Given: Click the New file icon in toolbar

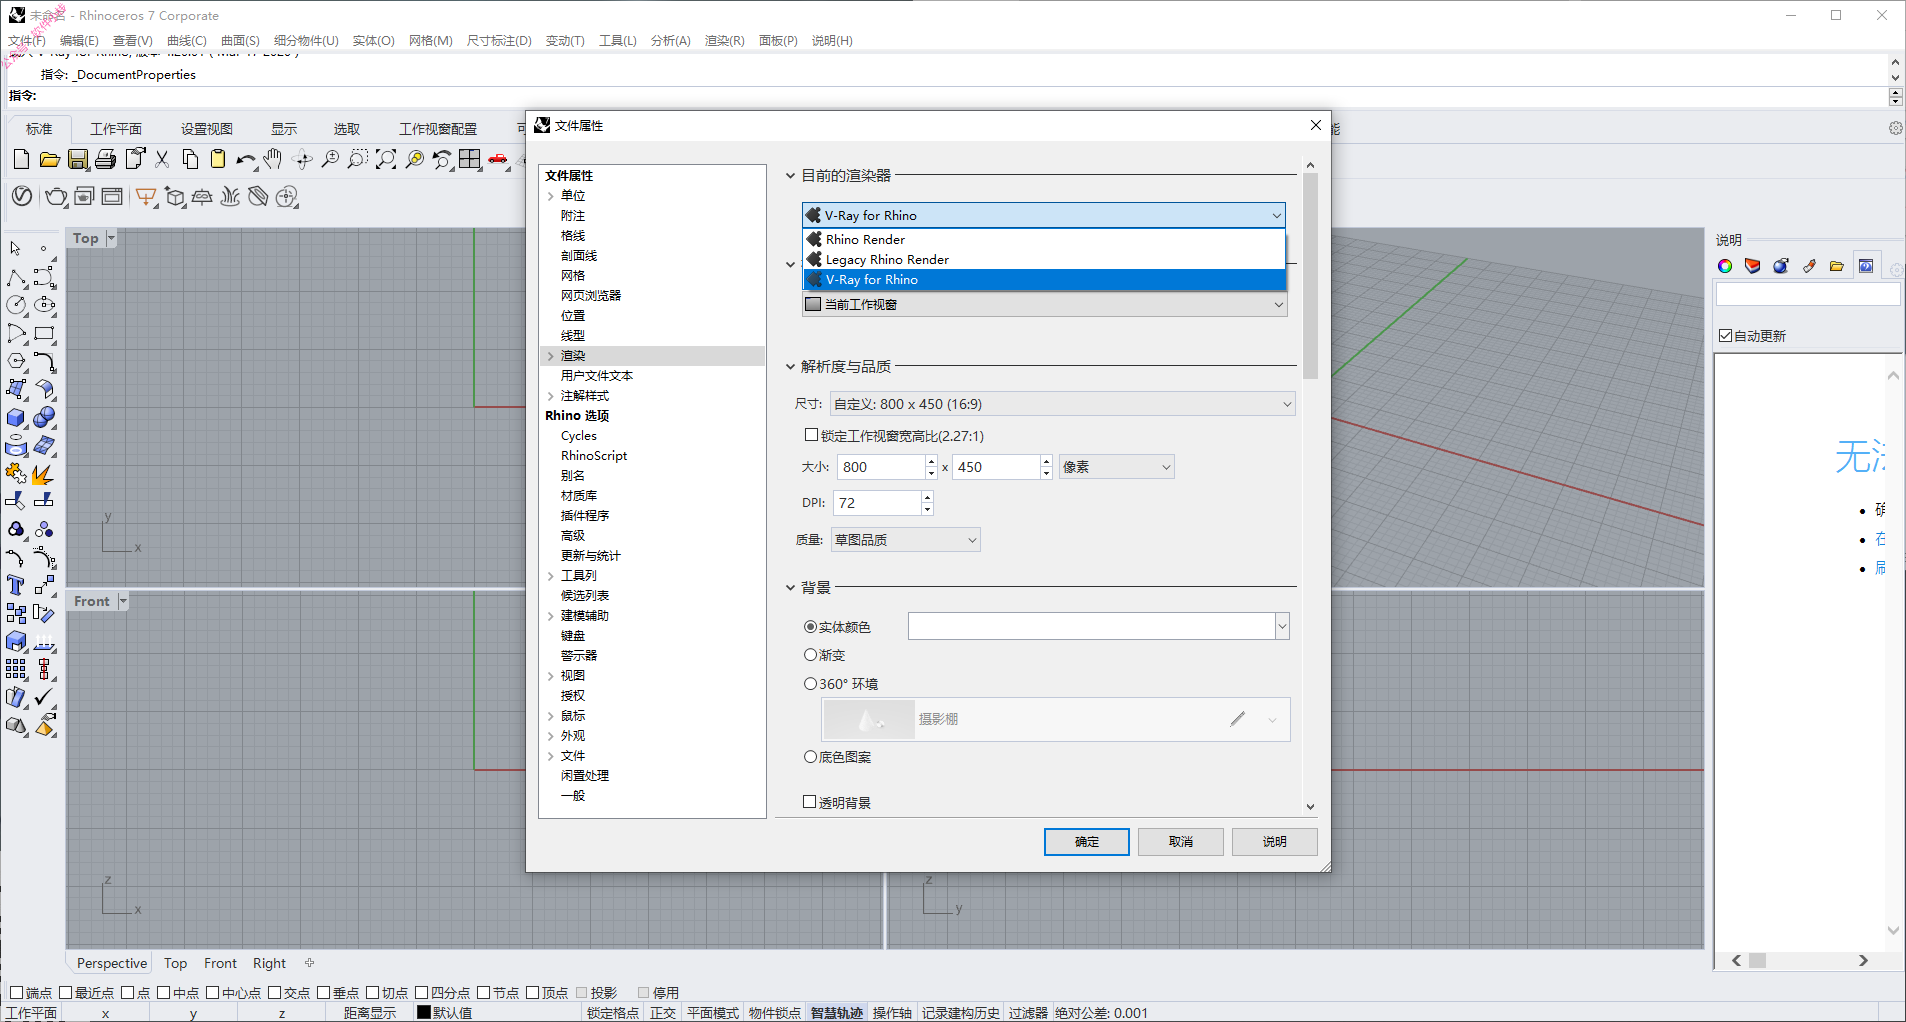Looking at the screenshot, I should click(21, 160).
